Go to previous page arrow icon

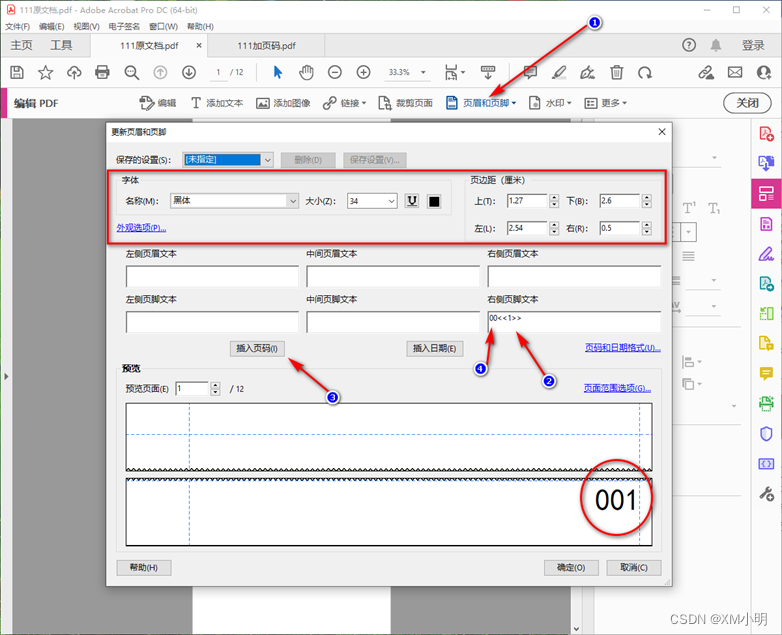pyautogui.click(x=160, y=73)
